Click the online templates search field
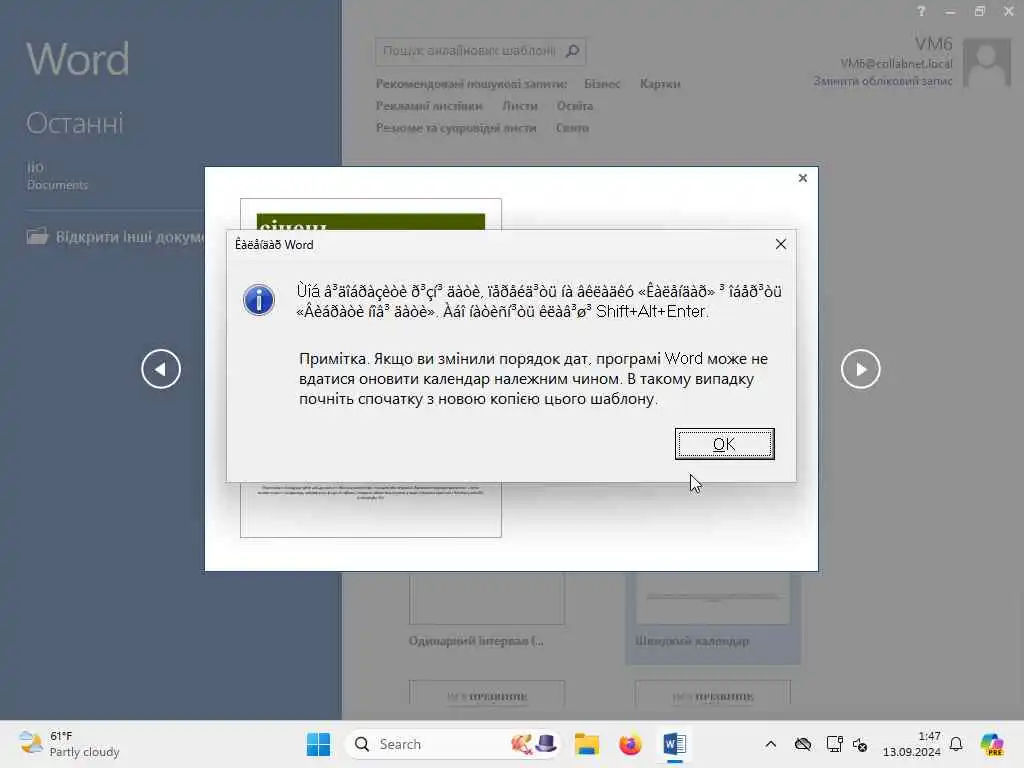1024x768 pixels. 468,51
